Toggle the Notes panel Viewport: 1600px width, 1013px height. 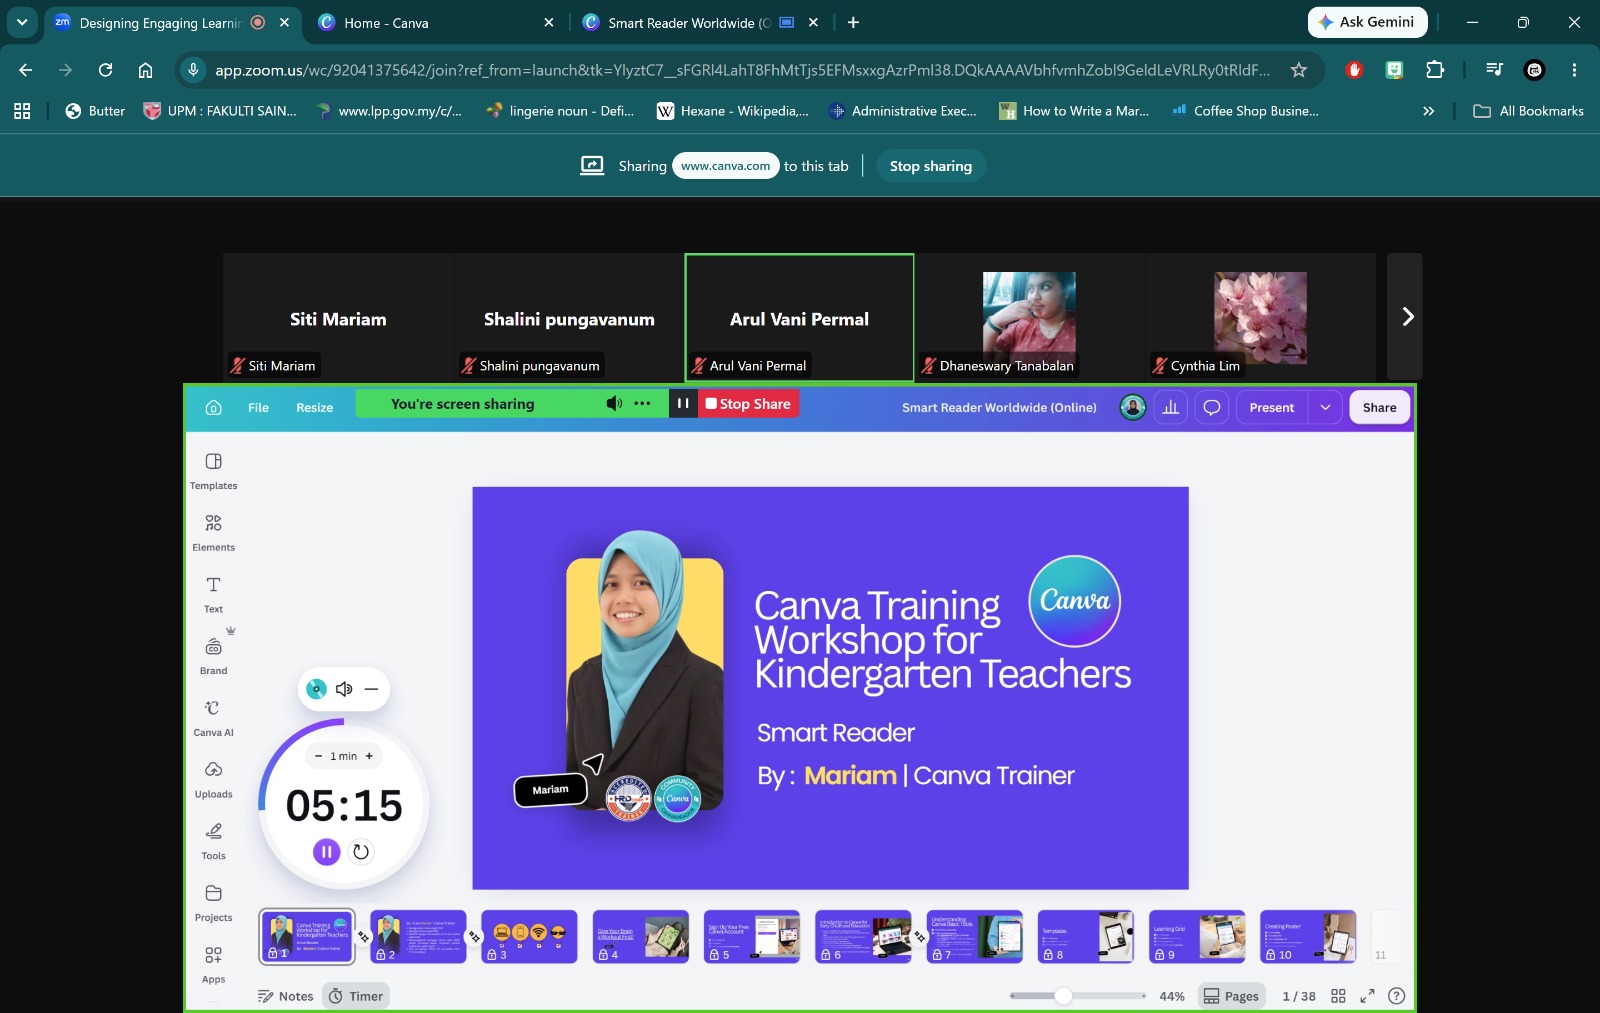tap(286, 996)
